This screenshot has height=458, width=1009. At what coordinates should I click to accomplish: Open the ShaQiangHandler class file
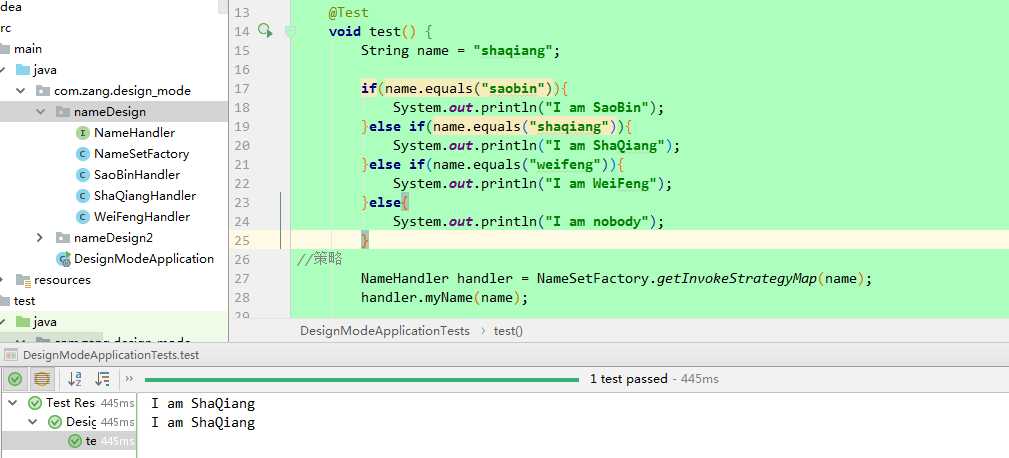[145, 196]
